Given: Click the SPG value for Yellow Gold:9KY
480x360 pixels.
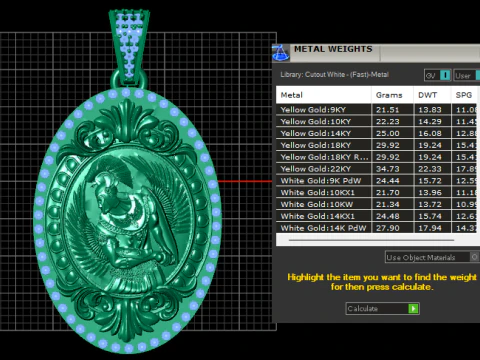Looking at the screenshot, I should click(466, 110).
